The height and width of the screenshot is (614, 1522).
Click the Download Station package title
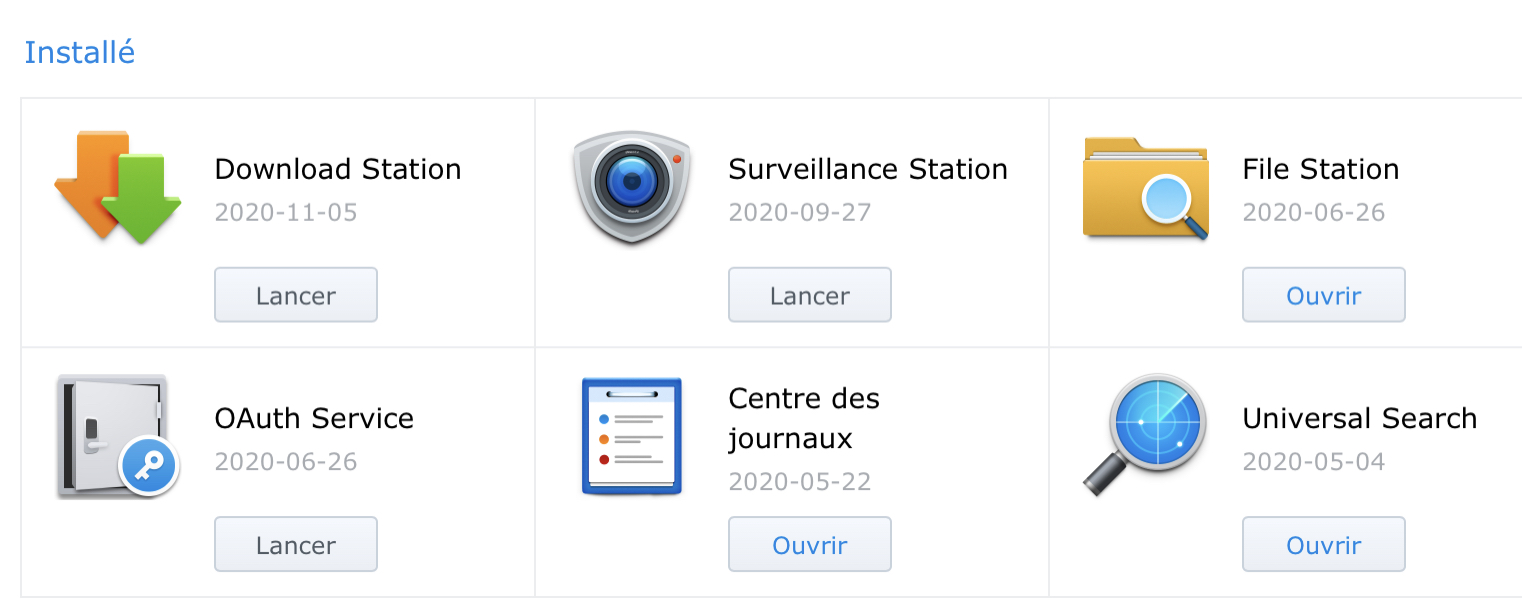pos(338,169)
